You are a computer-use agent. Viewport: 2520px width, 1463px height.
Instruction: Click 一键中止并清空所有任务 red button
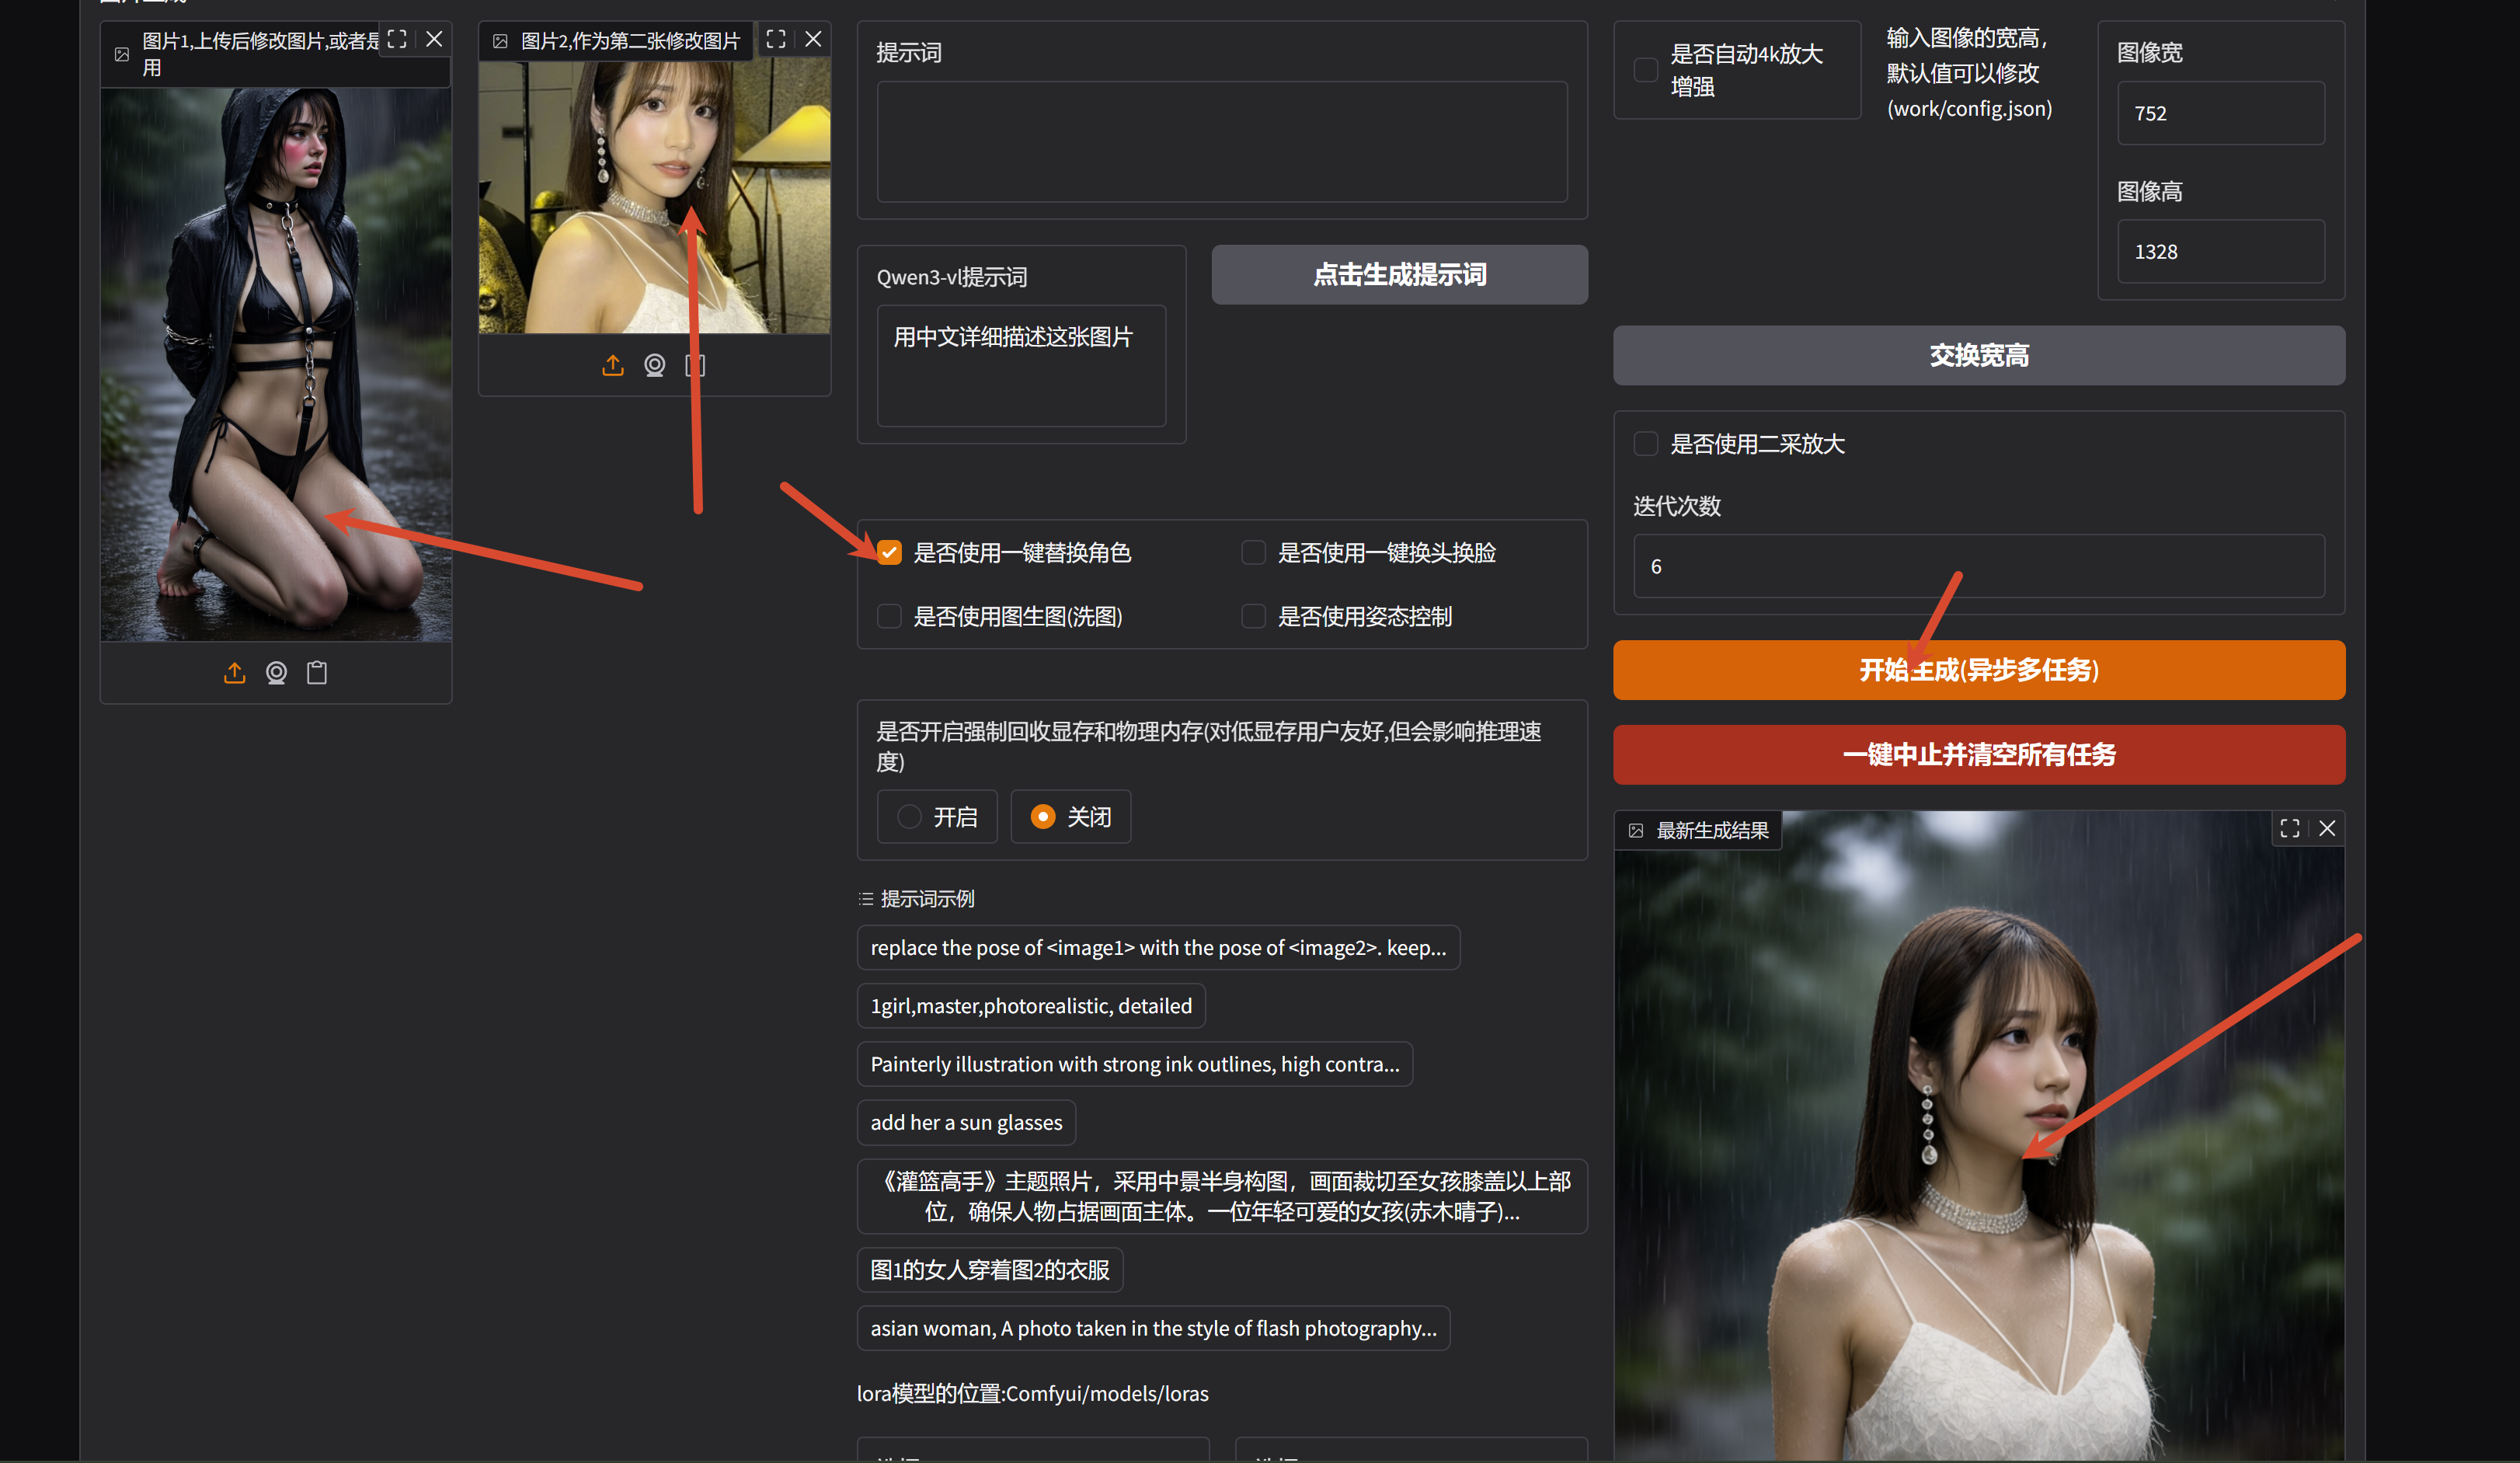pyautogui.click(x=1978, y=755)
